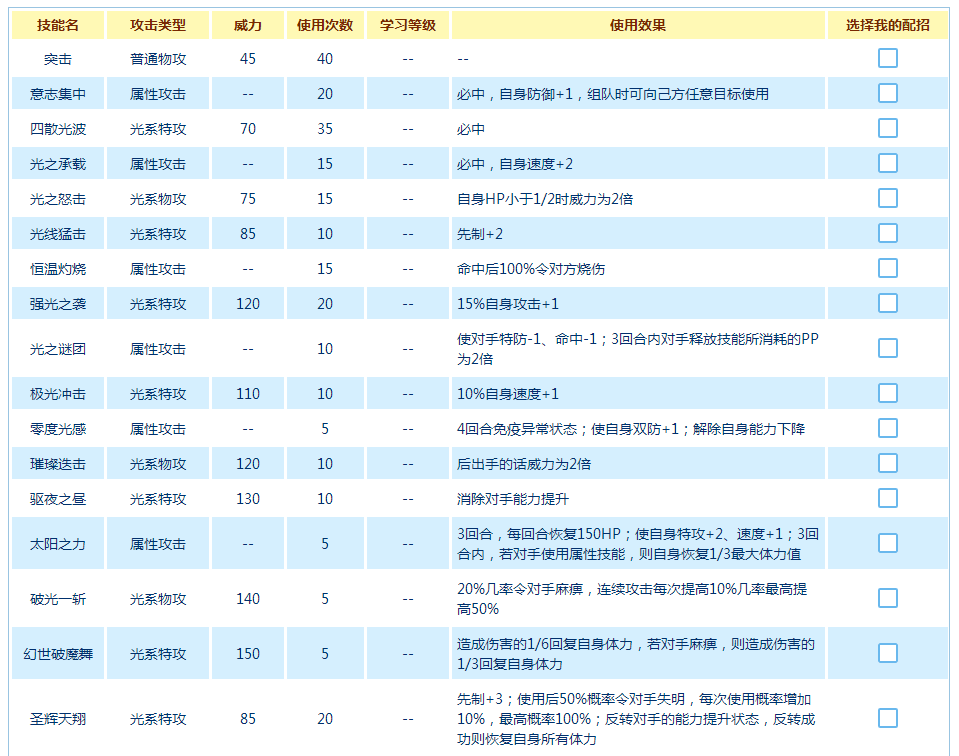This screenshot has width=959, height=756.
Task: Check the box for 强光之袭
Action: (887, 303)
